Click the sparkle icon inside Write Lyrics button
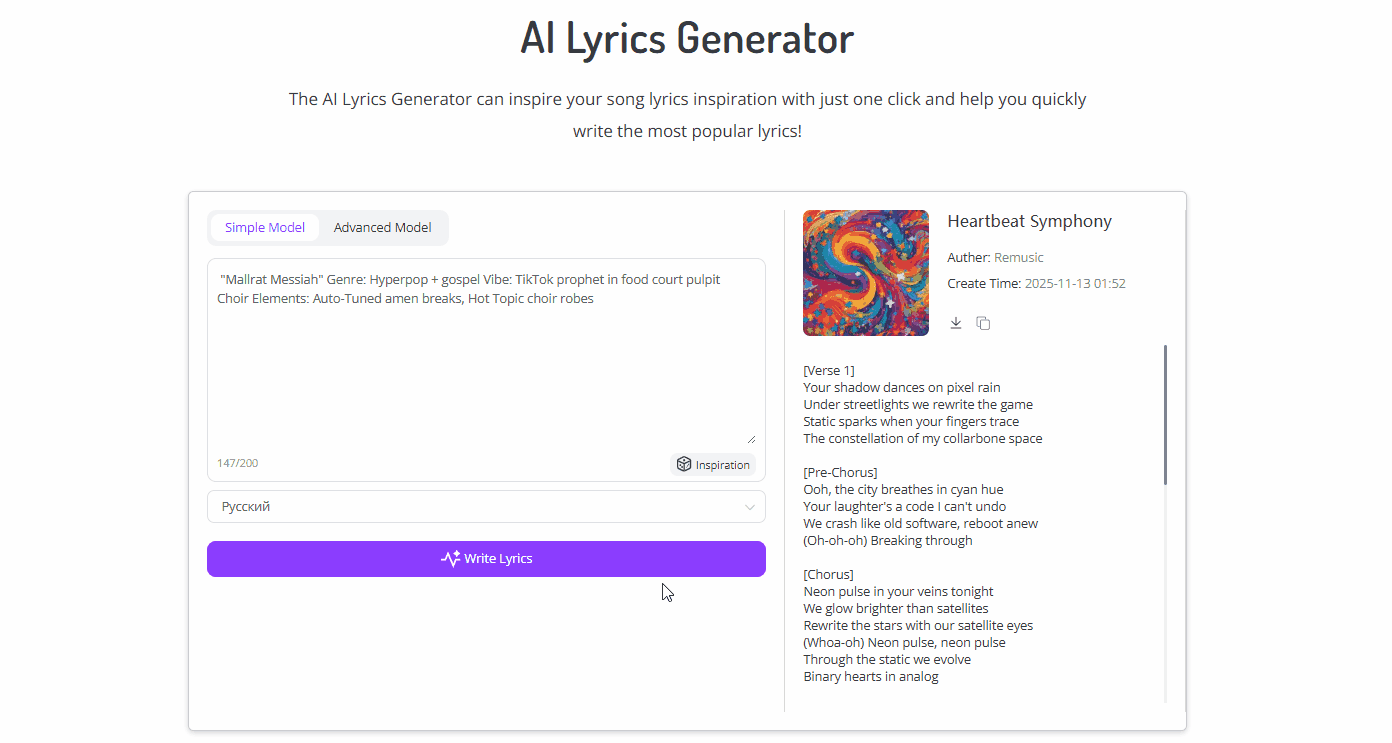The width and height of the screenshot is (1392, 743). coord(451,559)
